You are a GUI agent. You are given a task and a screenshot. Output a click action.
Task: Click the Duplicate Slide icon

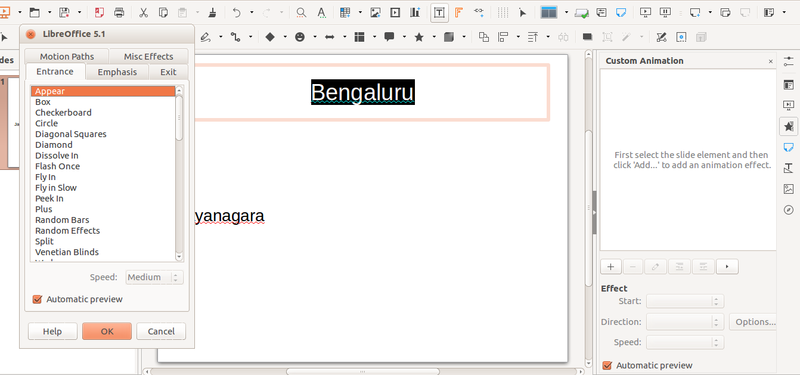(726, 12)
